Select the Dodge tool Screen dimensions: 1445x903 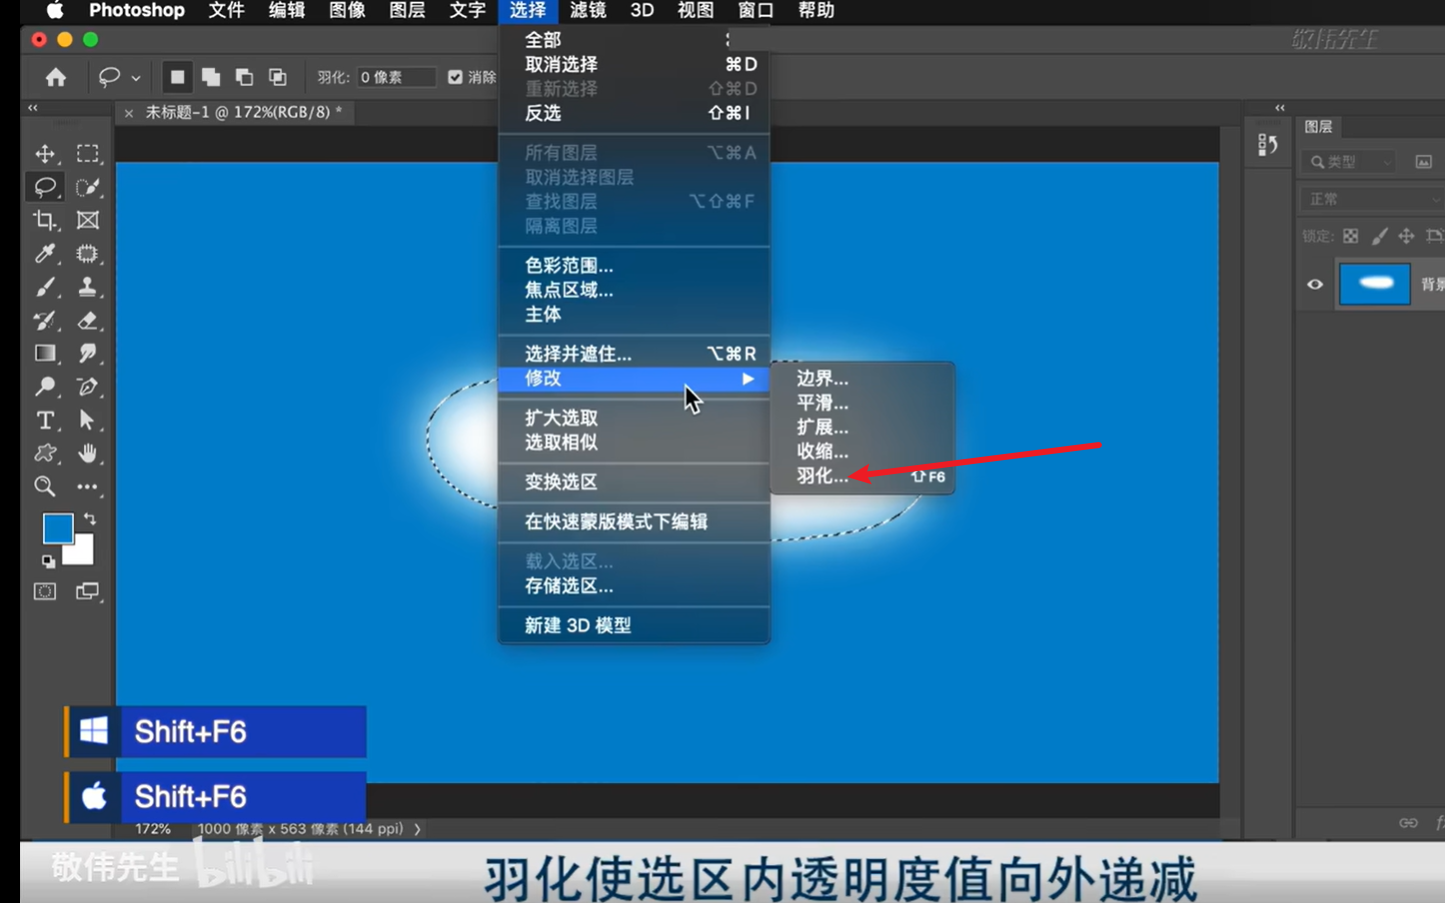45,386
